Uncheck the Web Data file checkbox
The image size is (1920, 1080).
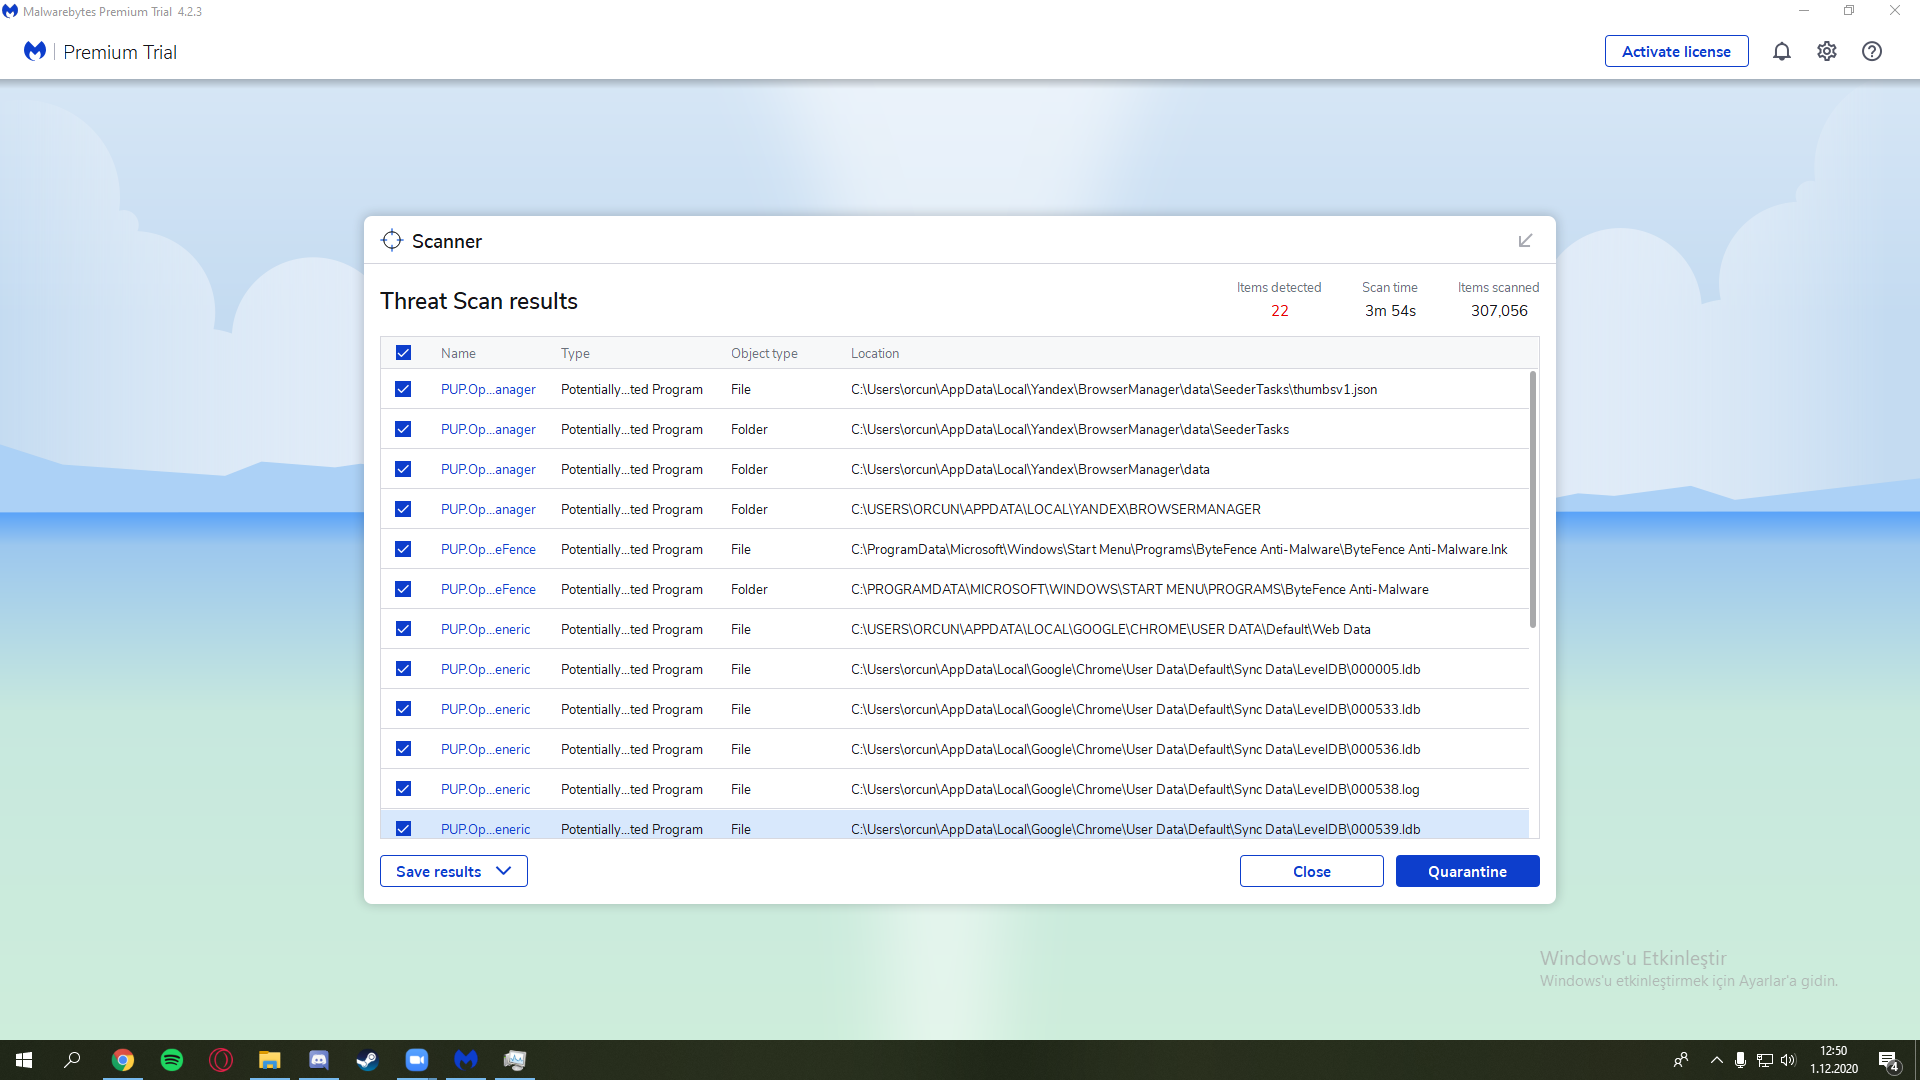[x=403, y=629]
